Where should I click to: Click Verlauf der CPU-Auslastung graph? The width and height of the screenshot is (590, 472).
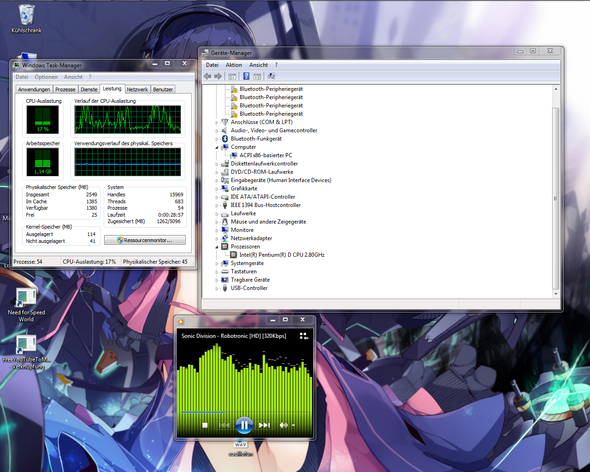pyautogui.click(x=128, y=119)
